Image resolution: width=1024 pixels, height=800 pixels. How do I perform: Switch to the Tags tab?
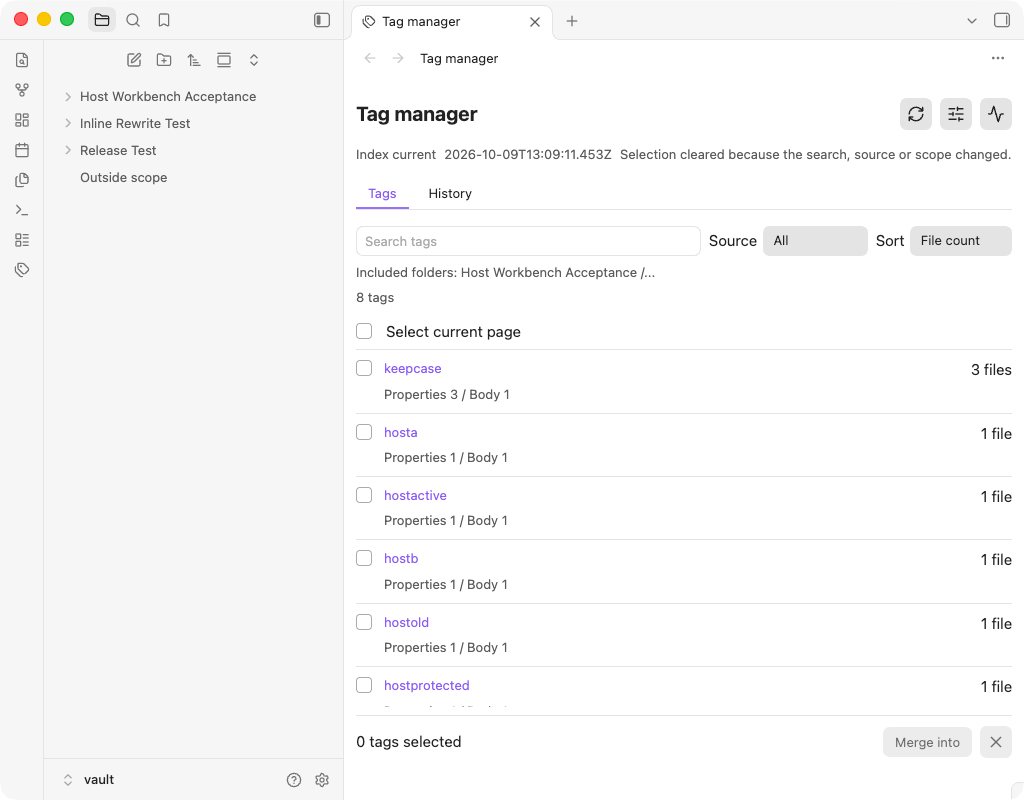click(382, 193)
